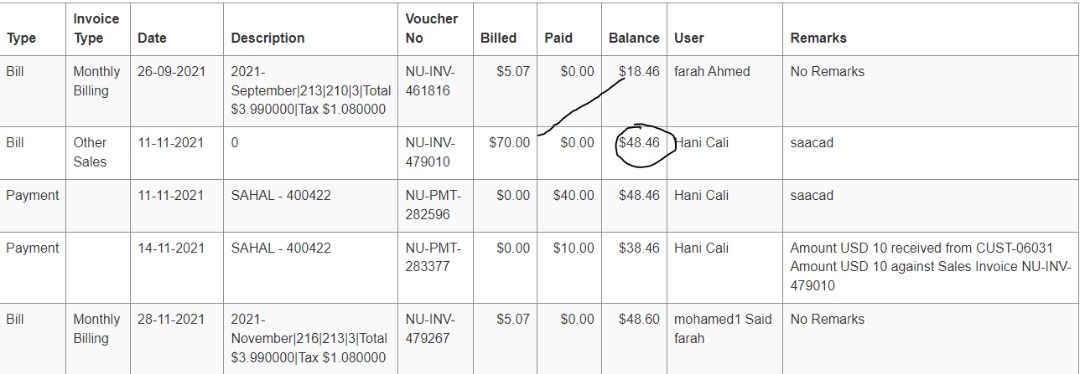Click the Balance column header
Screen dimensions: 1080x374
pos(634,39)
